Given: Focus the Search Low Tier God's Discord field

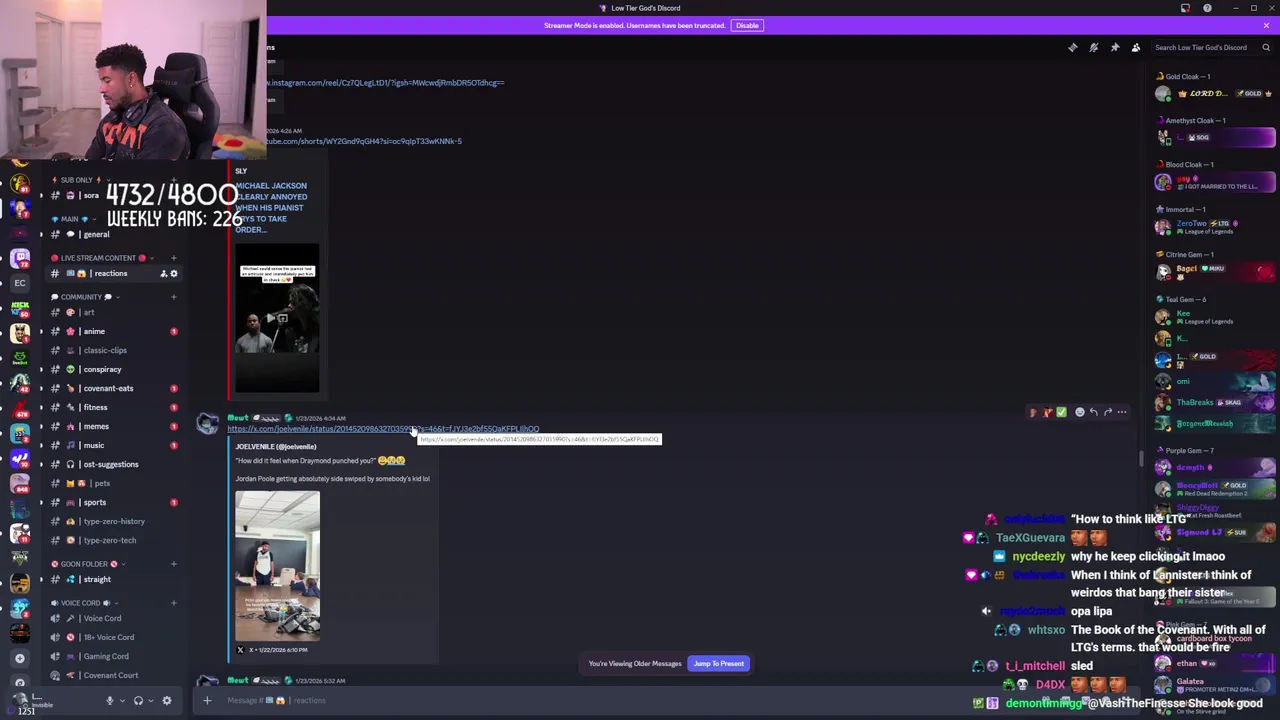Looking at the screenshot, I should pyautogui.click(x=1212, y=47).
